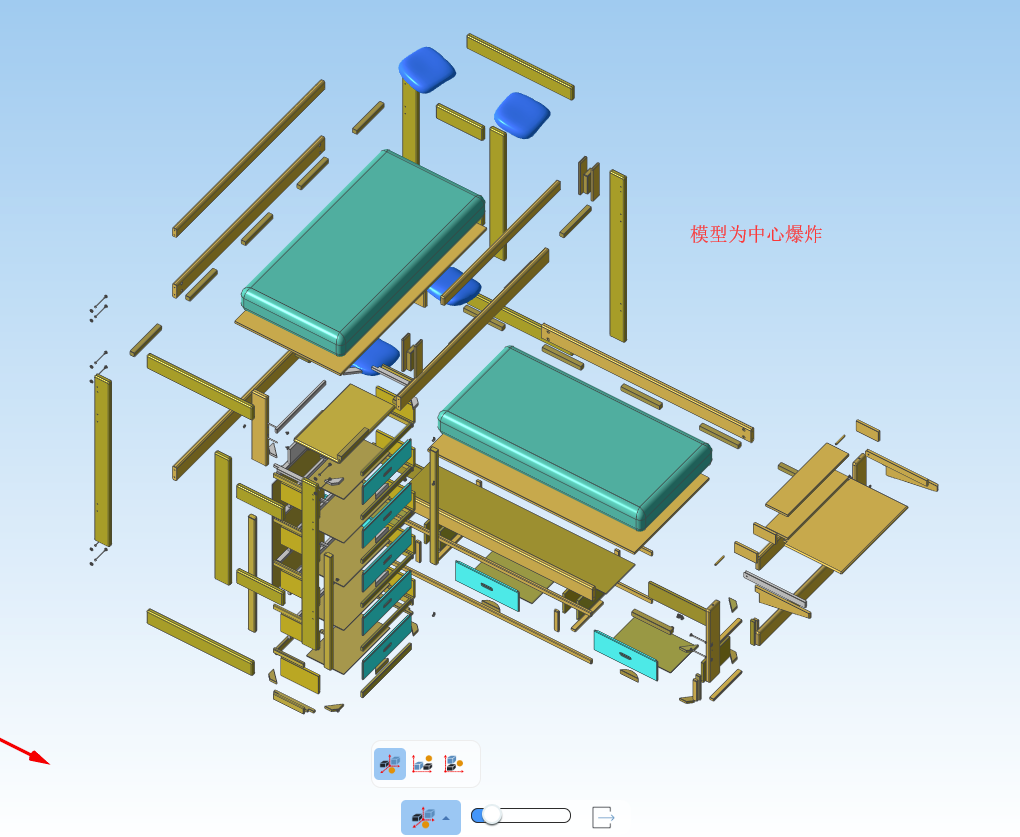
Task: Select the topmost blue seat pad
Action: (x=426, y=69)
